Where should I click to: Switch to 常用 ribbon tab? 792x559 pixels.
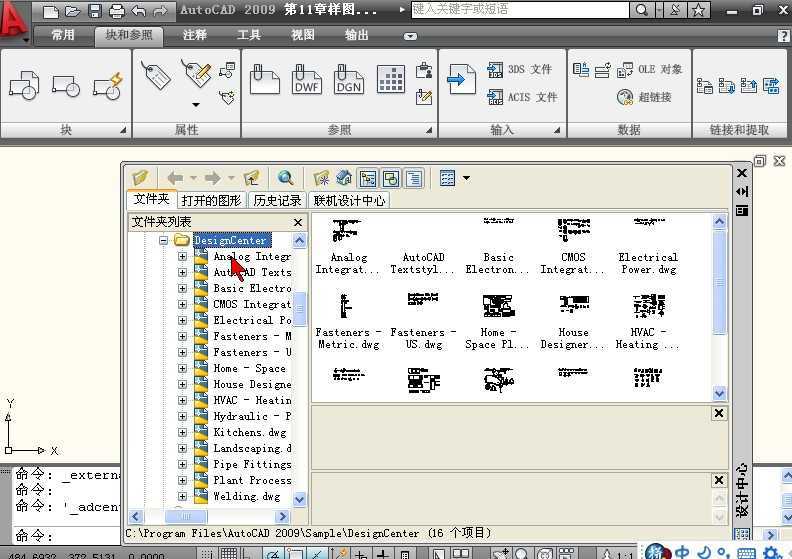click(63, 35)
